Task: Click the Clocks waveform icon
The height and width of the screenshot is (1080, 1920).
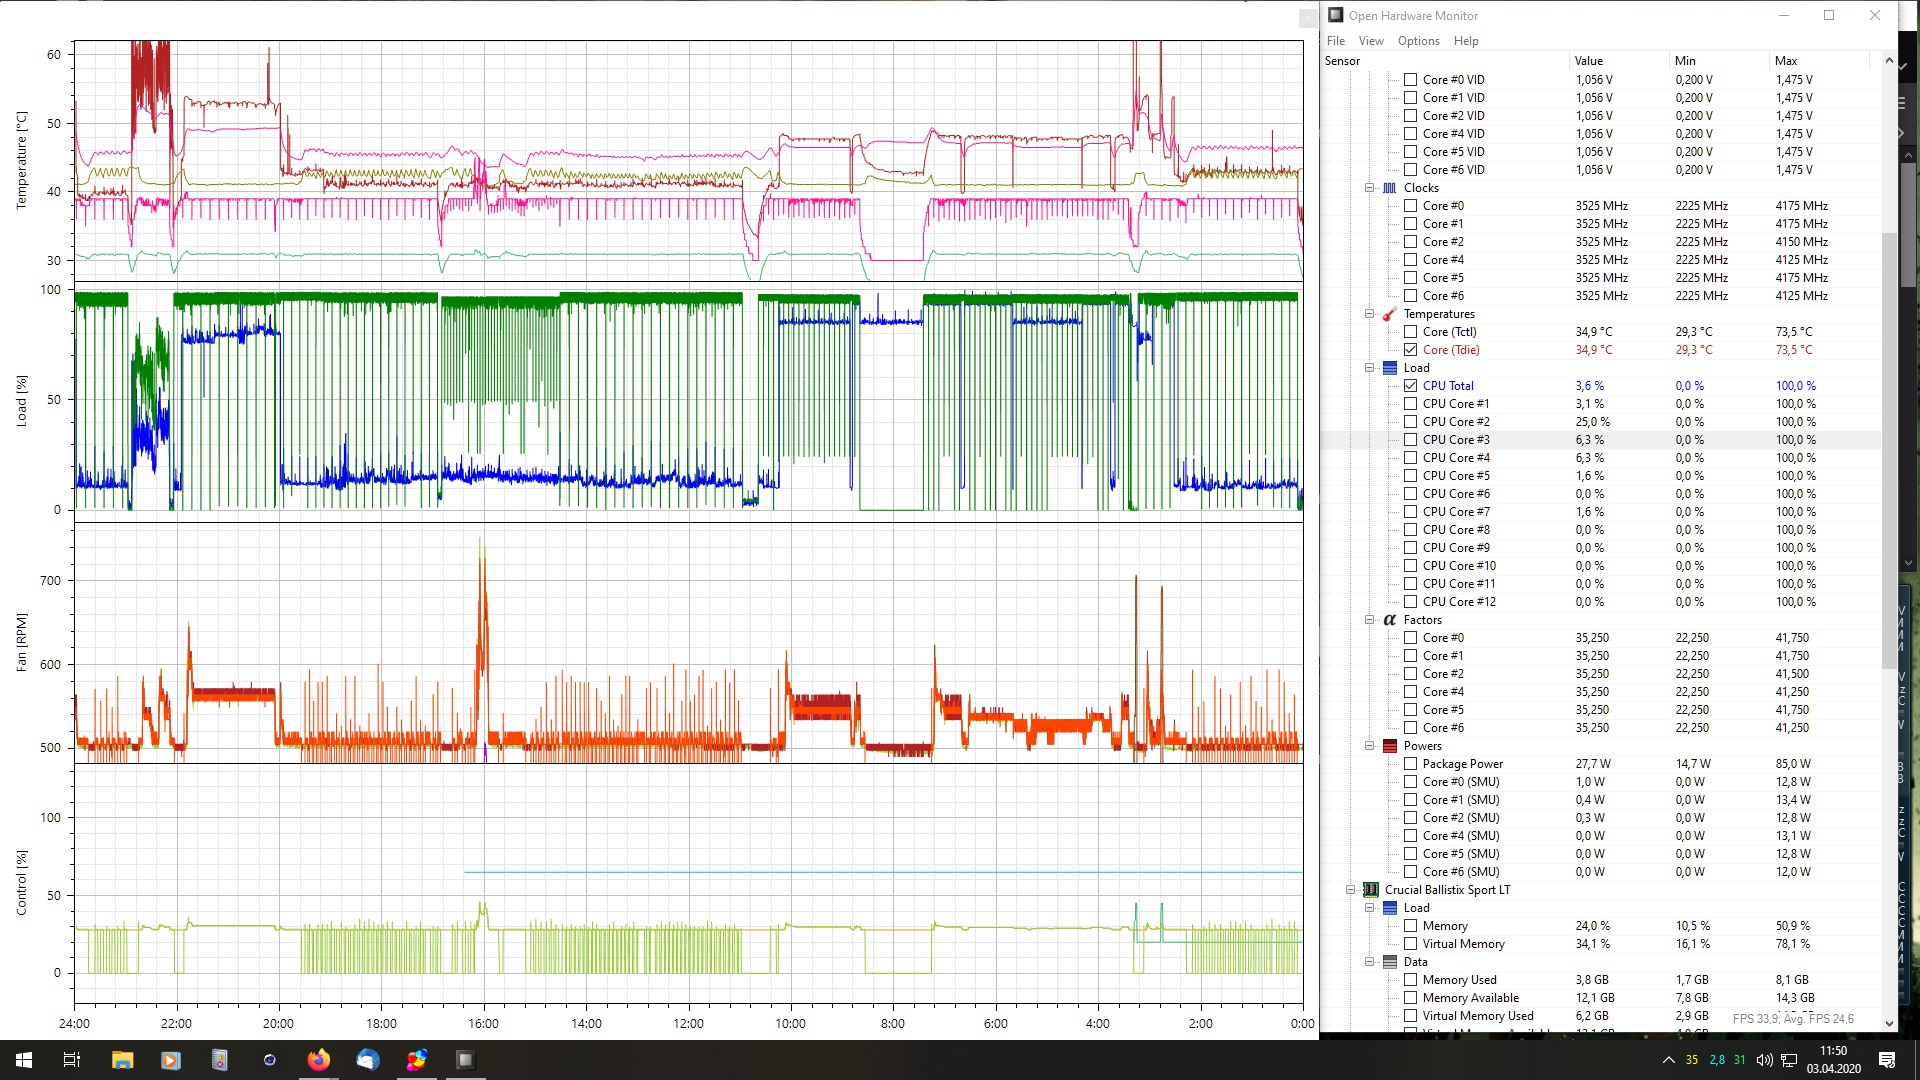Action: 1389,188
